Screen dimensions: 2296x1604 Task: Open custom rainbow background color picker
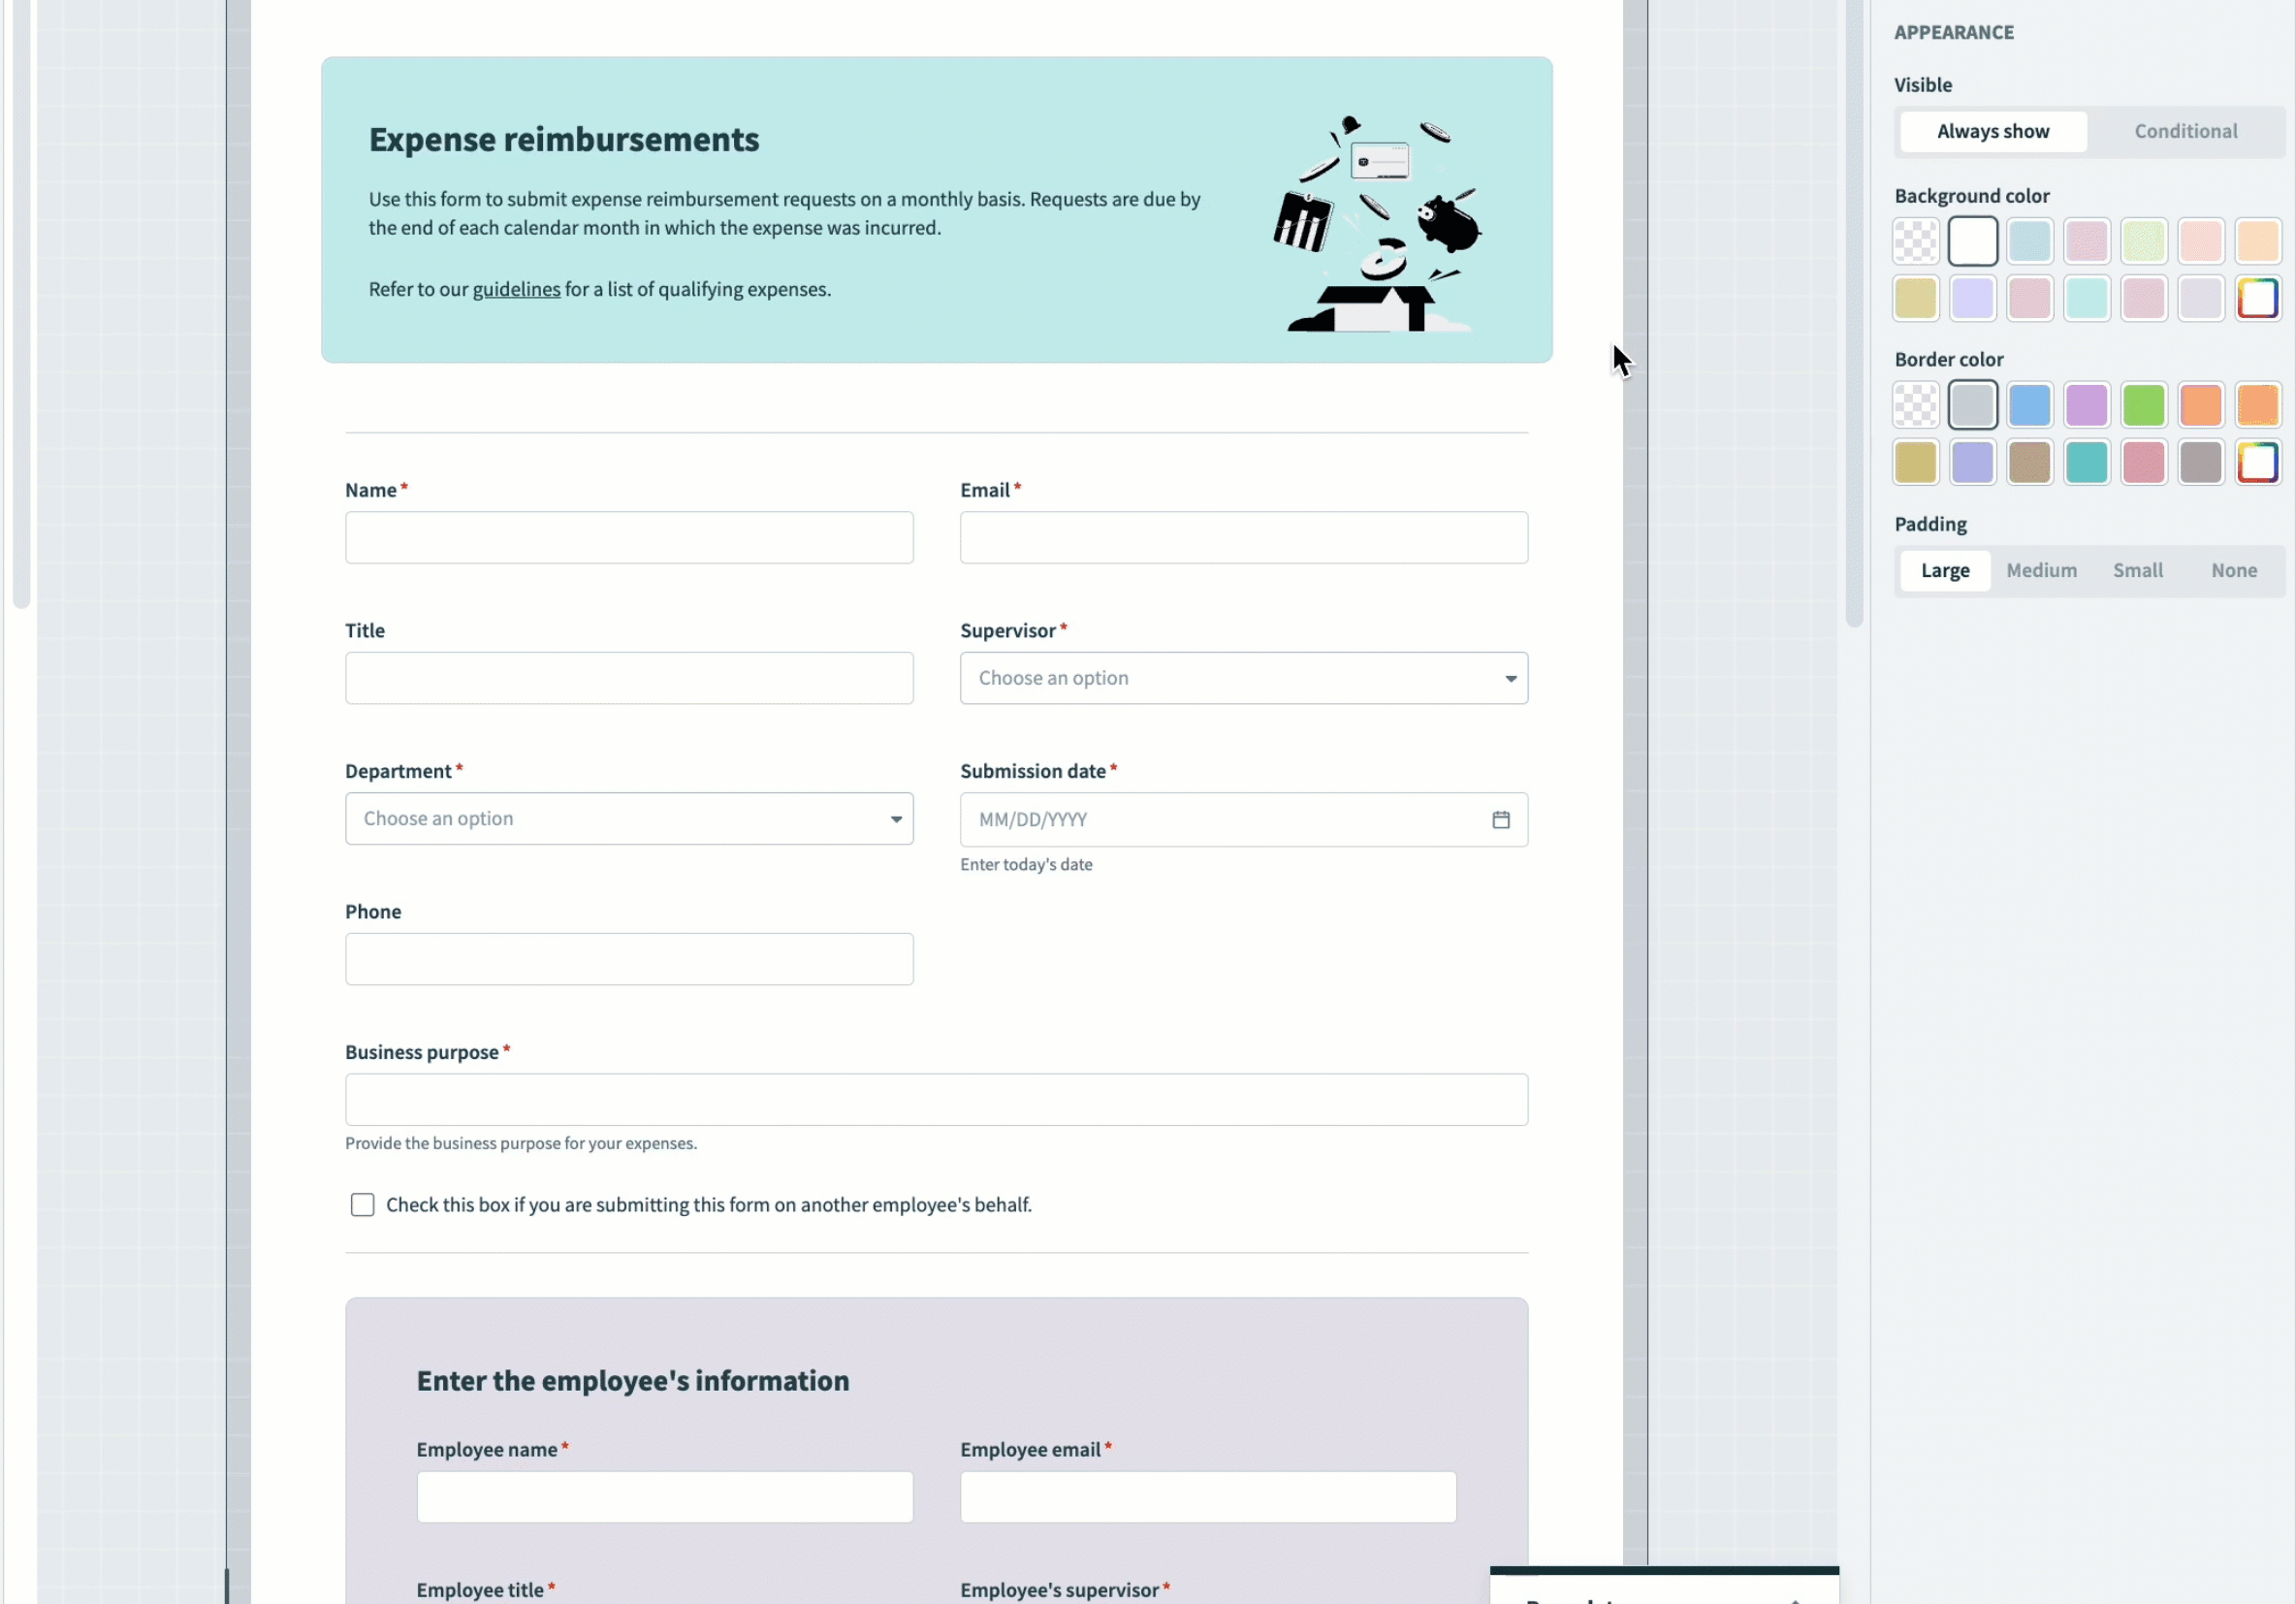(x=2257, y=298)
